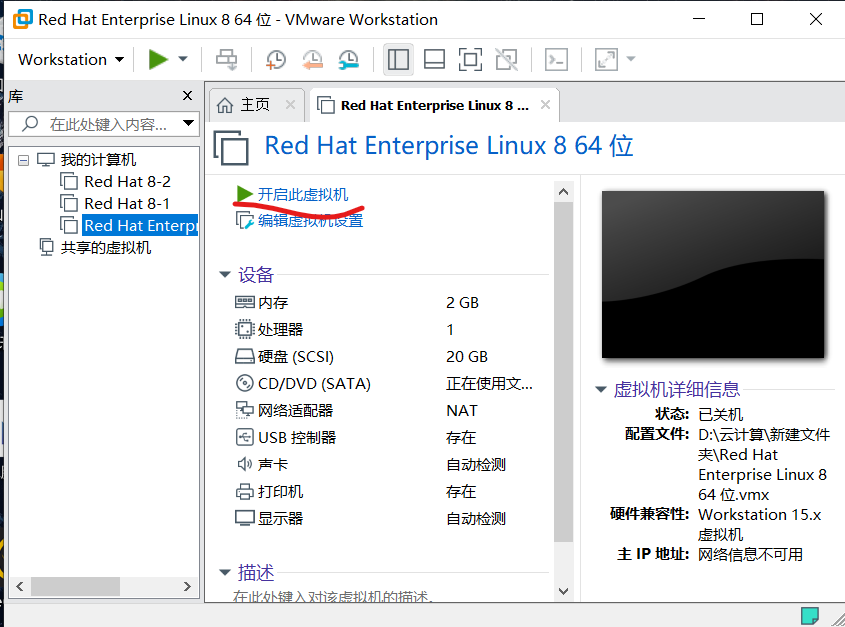Open the library search filter dropdown
845x627 pixels.
point(188,123)
